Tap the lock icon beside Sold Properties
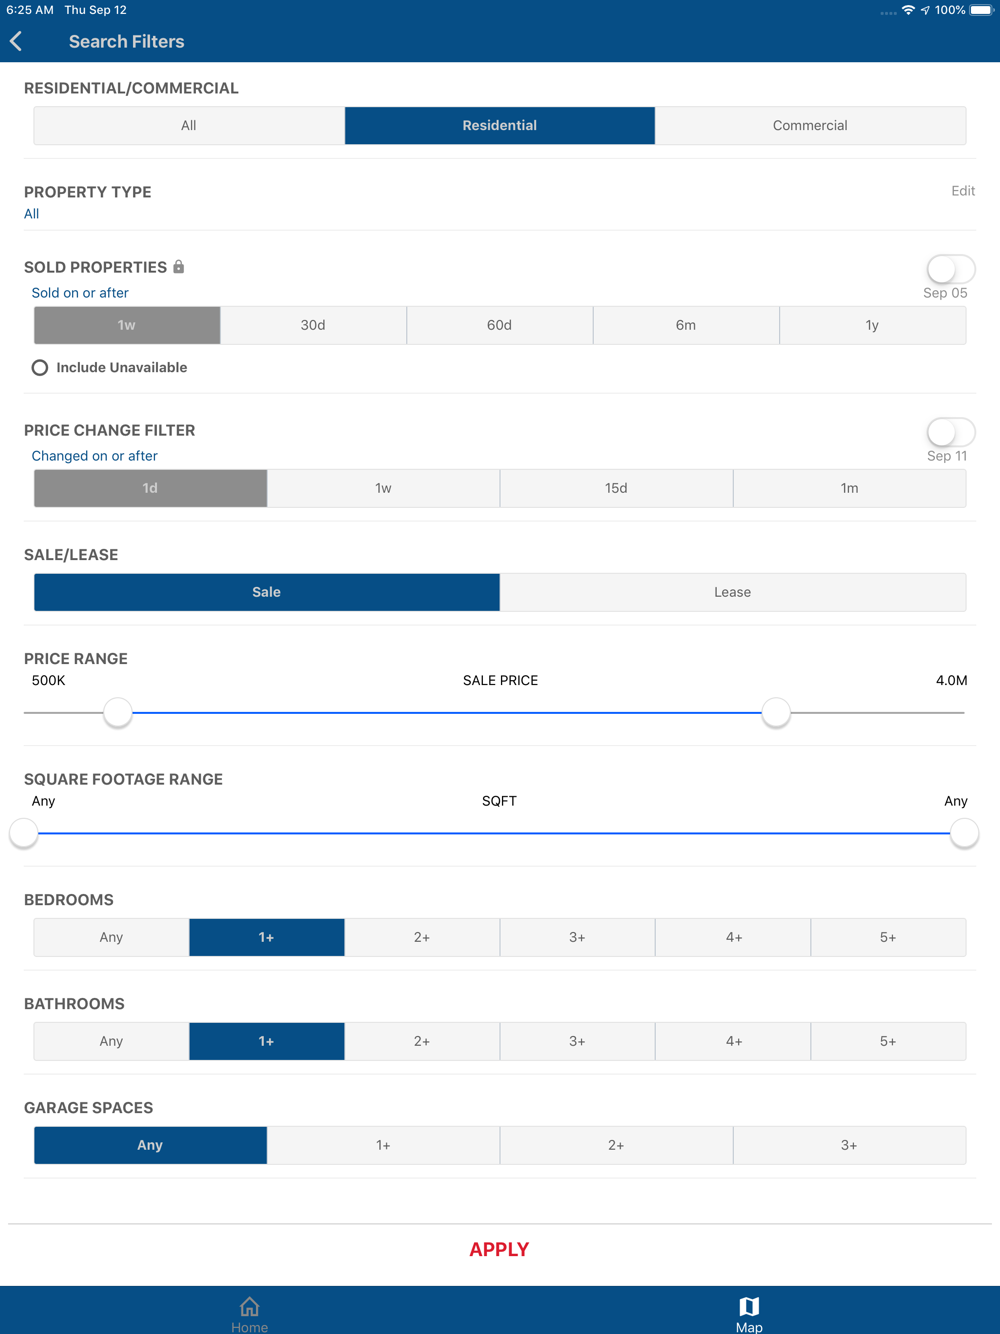This screenshot has height=1334, width=1000. [x=179, y=267]
